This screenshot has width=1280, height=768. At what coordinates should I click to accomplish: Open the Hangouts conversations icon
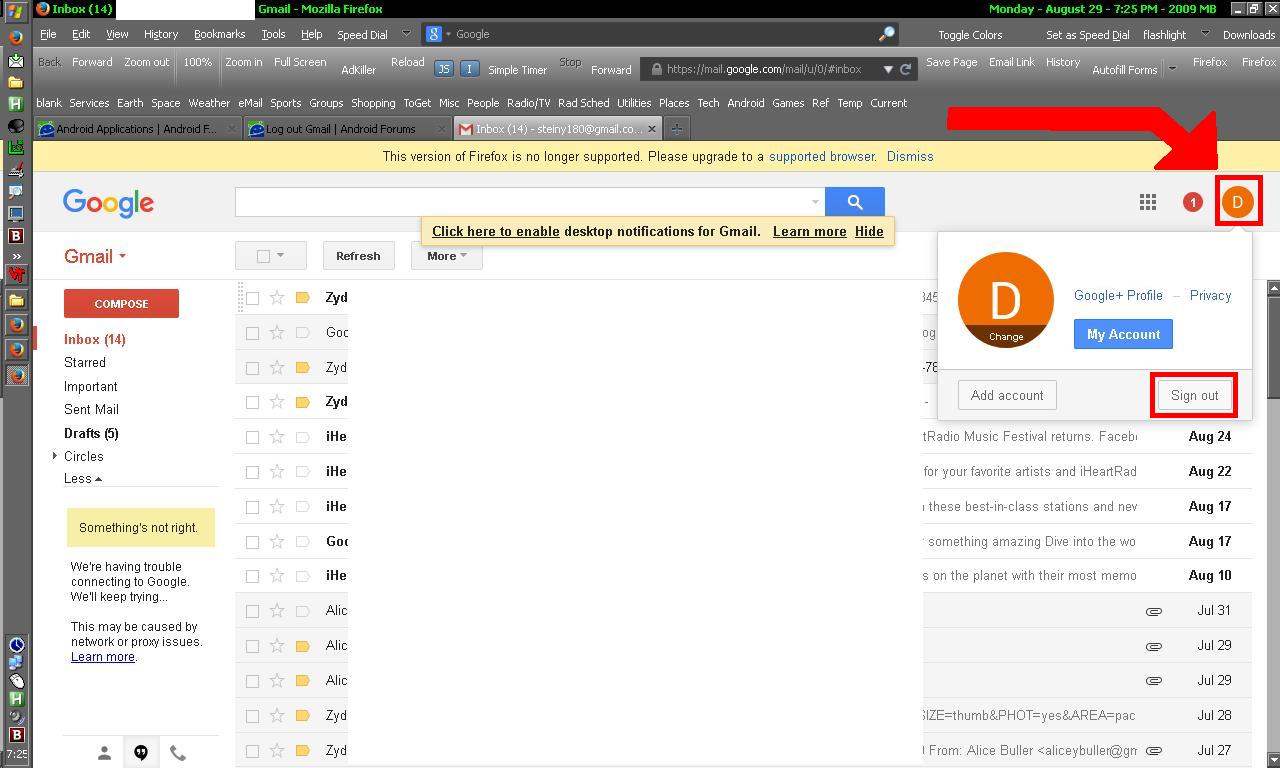(x=141, y=753)
